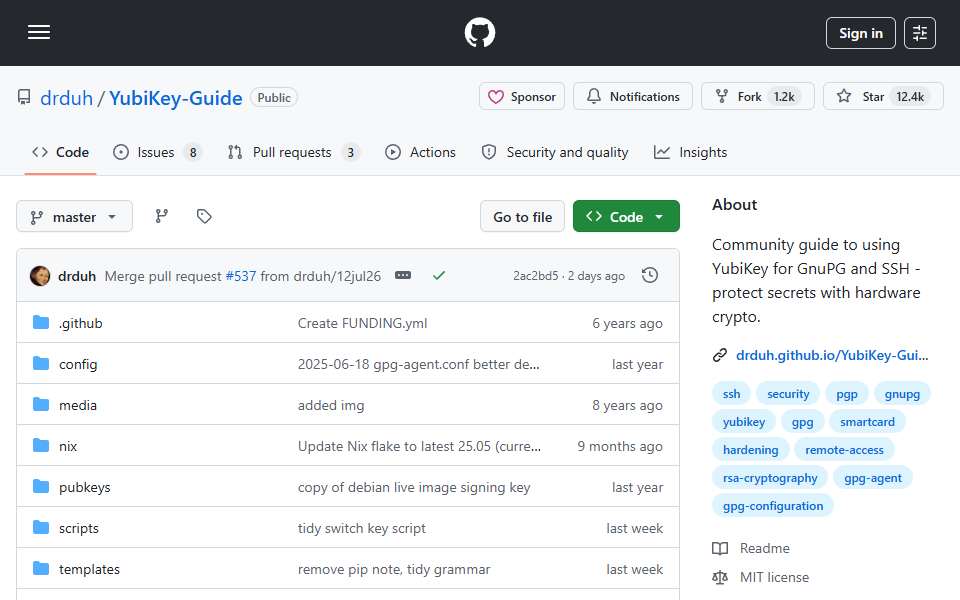
Task: Open the .github folder
Action: click(81, 323)
